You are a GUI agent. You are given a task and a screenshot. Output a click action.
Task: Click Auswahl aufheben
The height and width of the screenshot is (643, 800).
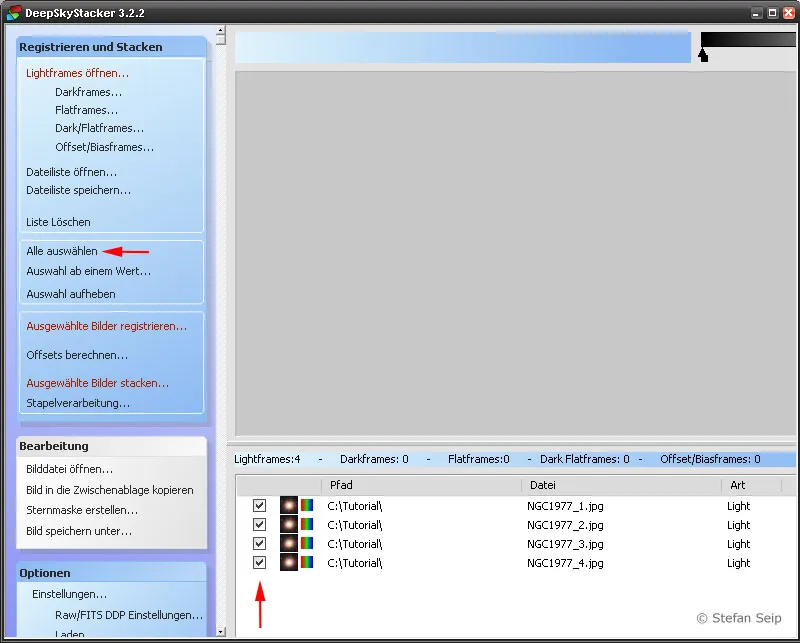click(x=71, y=294)
